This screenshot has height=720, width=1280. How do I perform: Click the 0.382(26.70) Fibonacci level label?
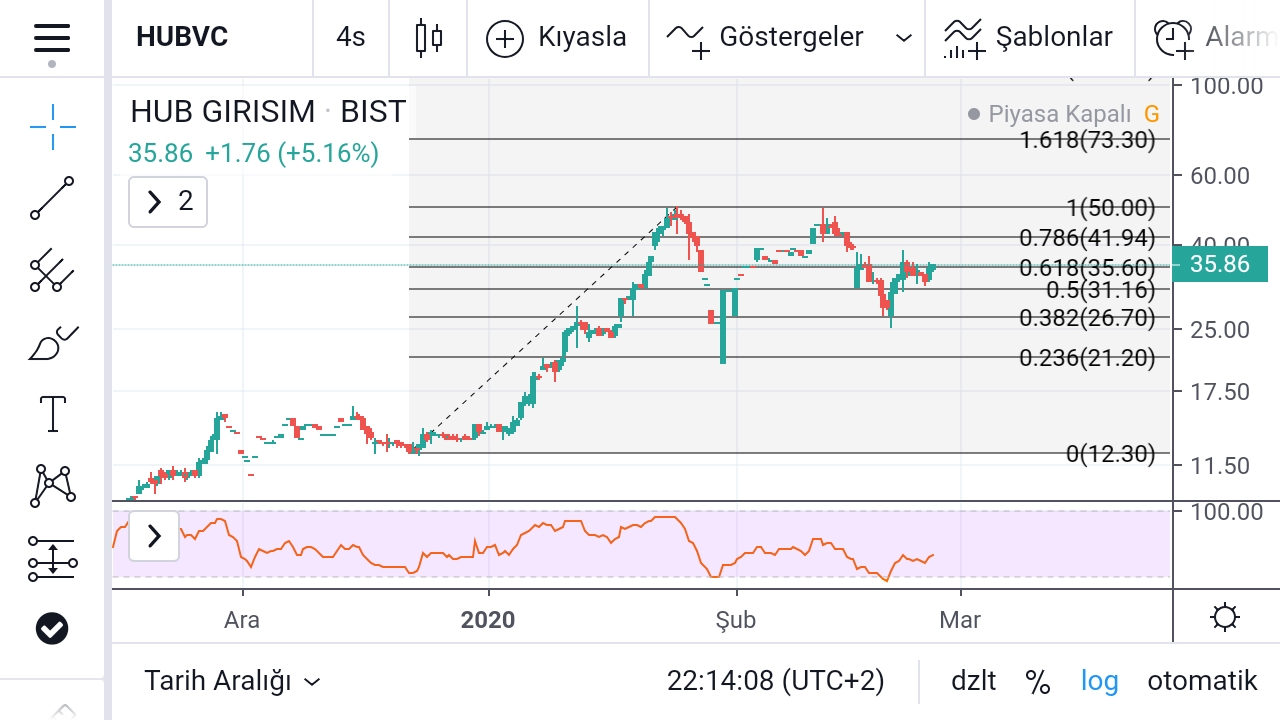(x=1087, y=318)
